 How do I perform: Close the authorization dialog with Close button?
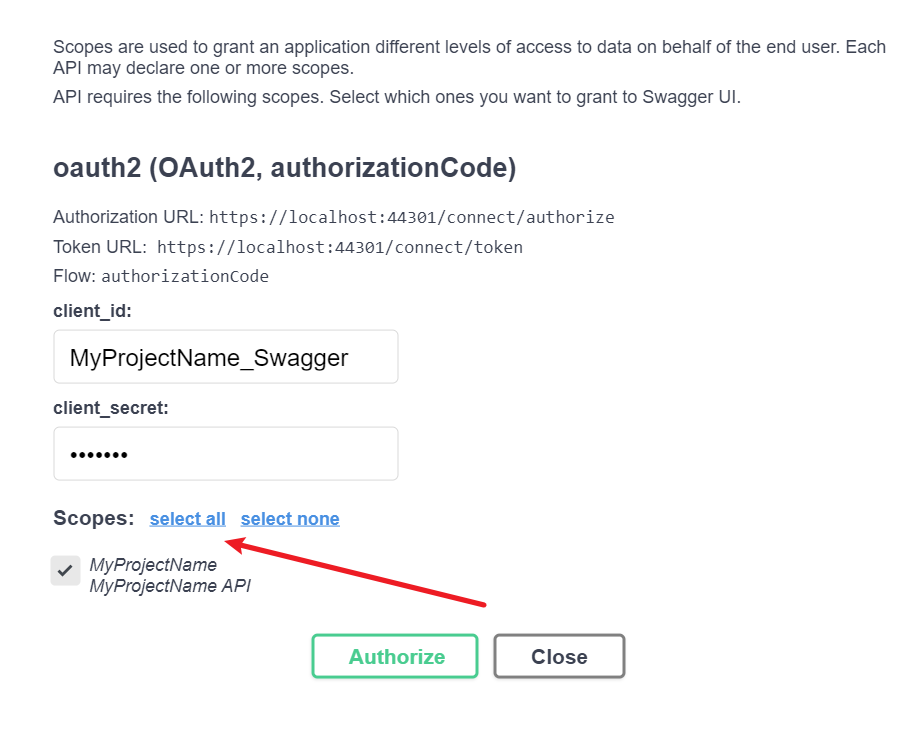pyautogui.click(x=559, y=656)
